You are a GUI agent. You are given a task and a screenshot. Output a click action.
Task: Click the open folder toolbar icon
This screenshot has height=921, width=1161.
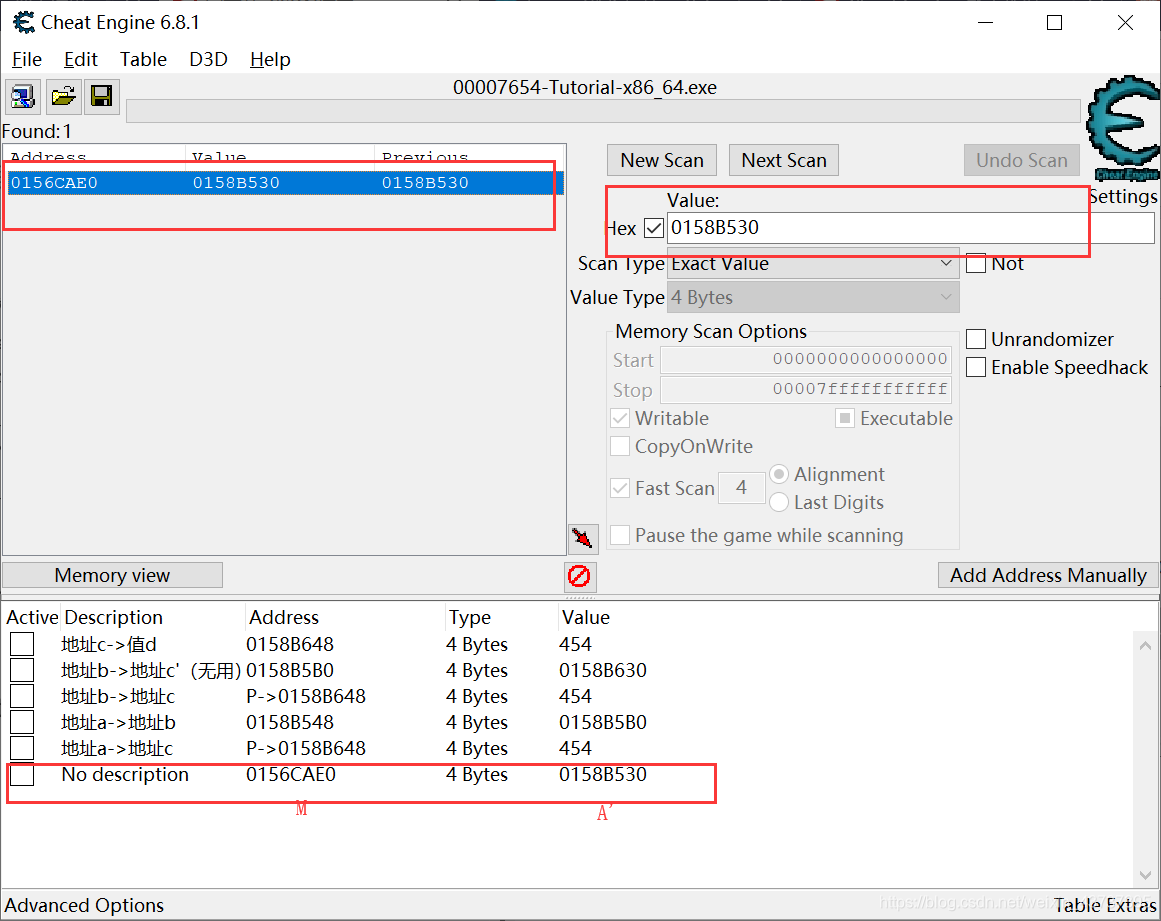64,96
